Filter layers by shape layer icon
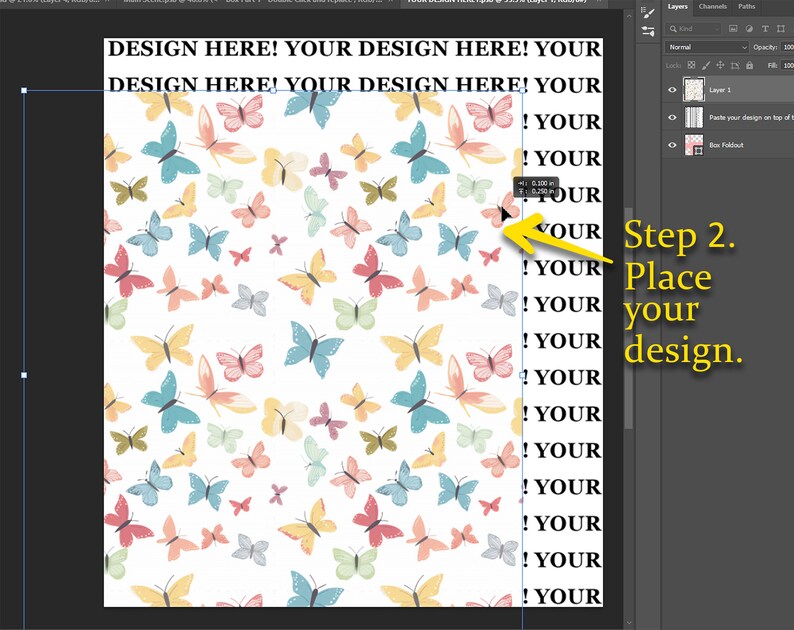The height and width of the screenshot is (630, 794). pos(780,29)
